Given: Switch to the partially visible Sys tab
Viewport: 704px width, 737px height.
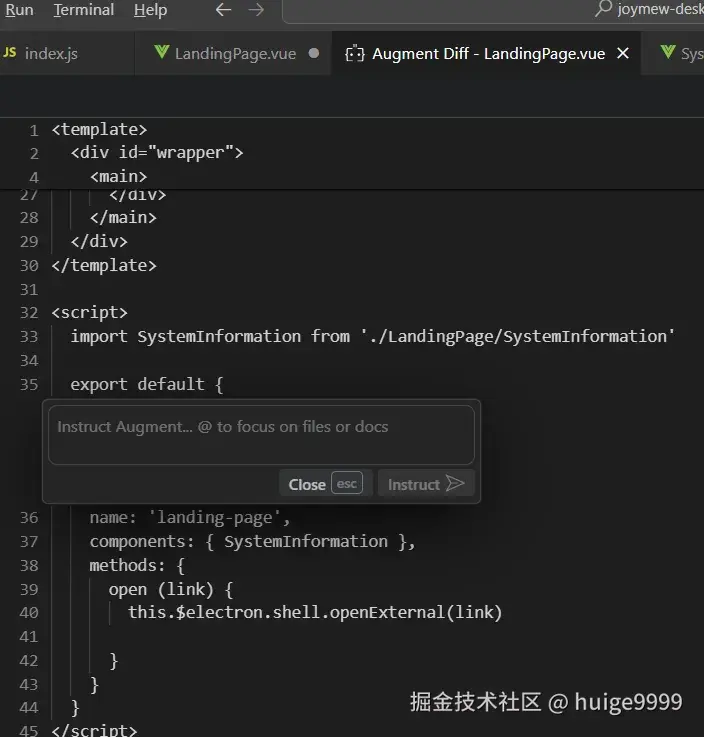Looking at the screenshot, I should pos(673,54).
